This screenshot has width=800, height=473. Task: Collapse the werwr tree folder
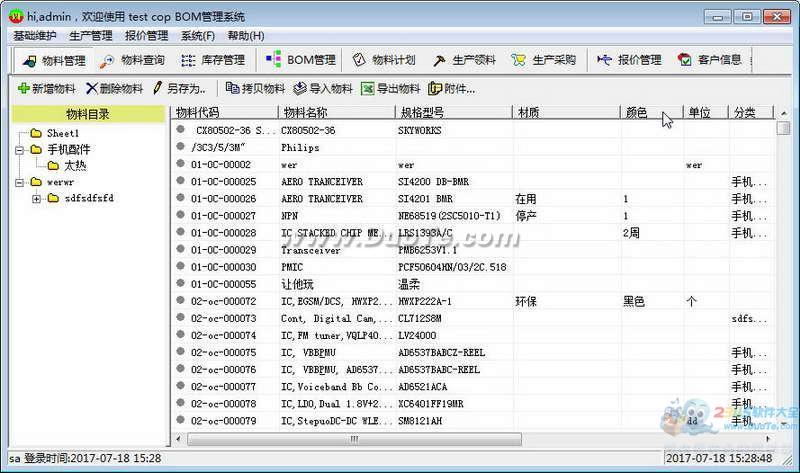[x=20, y=182]
